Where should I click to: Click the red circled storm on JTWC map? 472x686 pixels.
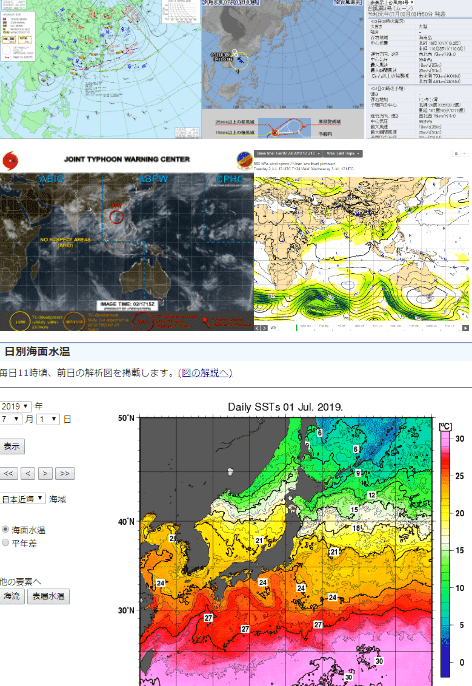pos(116,216)
